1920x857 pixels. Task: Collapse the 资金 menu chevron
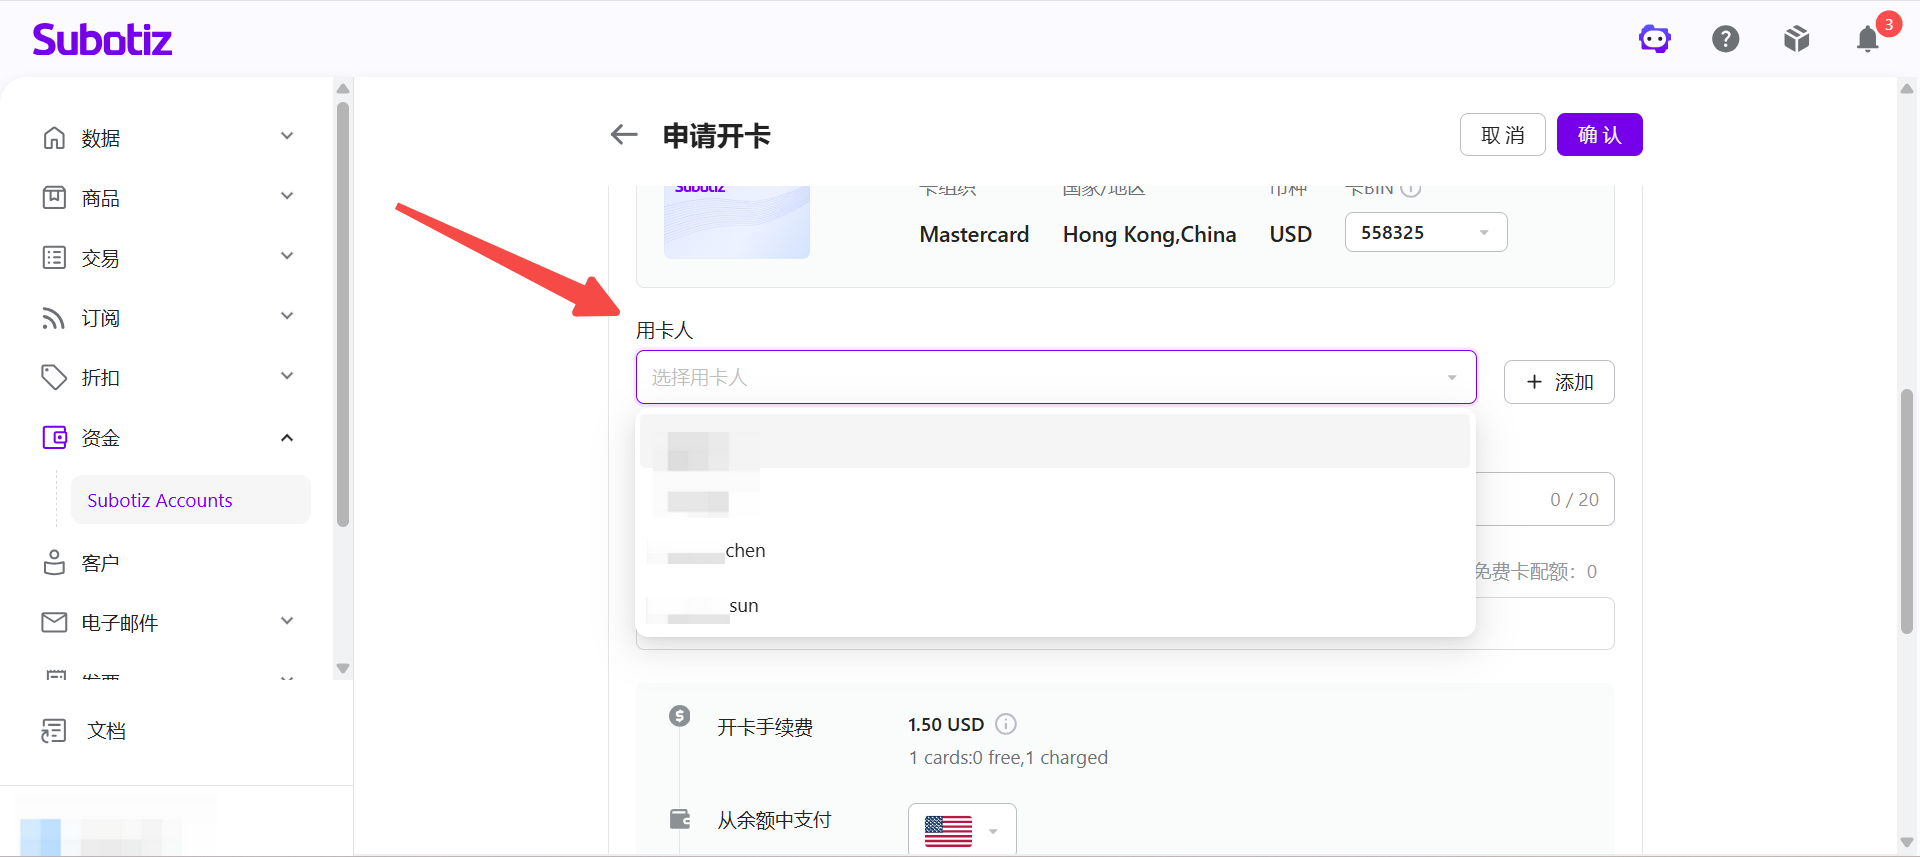pos(287,438)
